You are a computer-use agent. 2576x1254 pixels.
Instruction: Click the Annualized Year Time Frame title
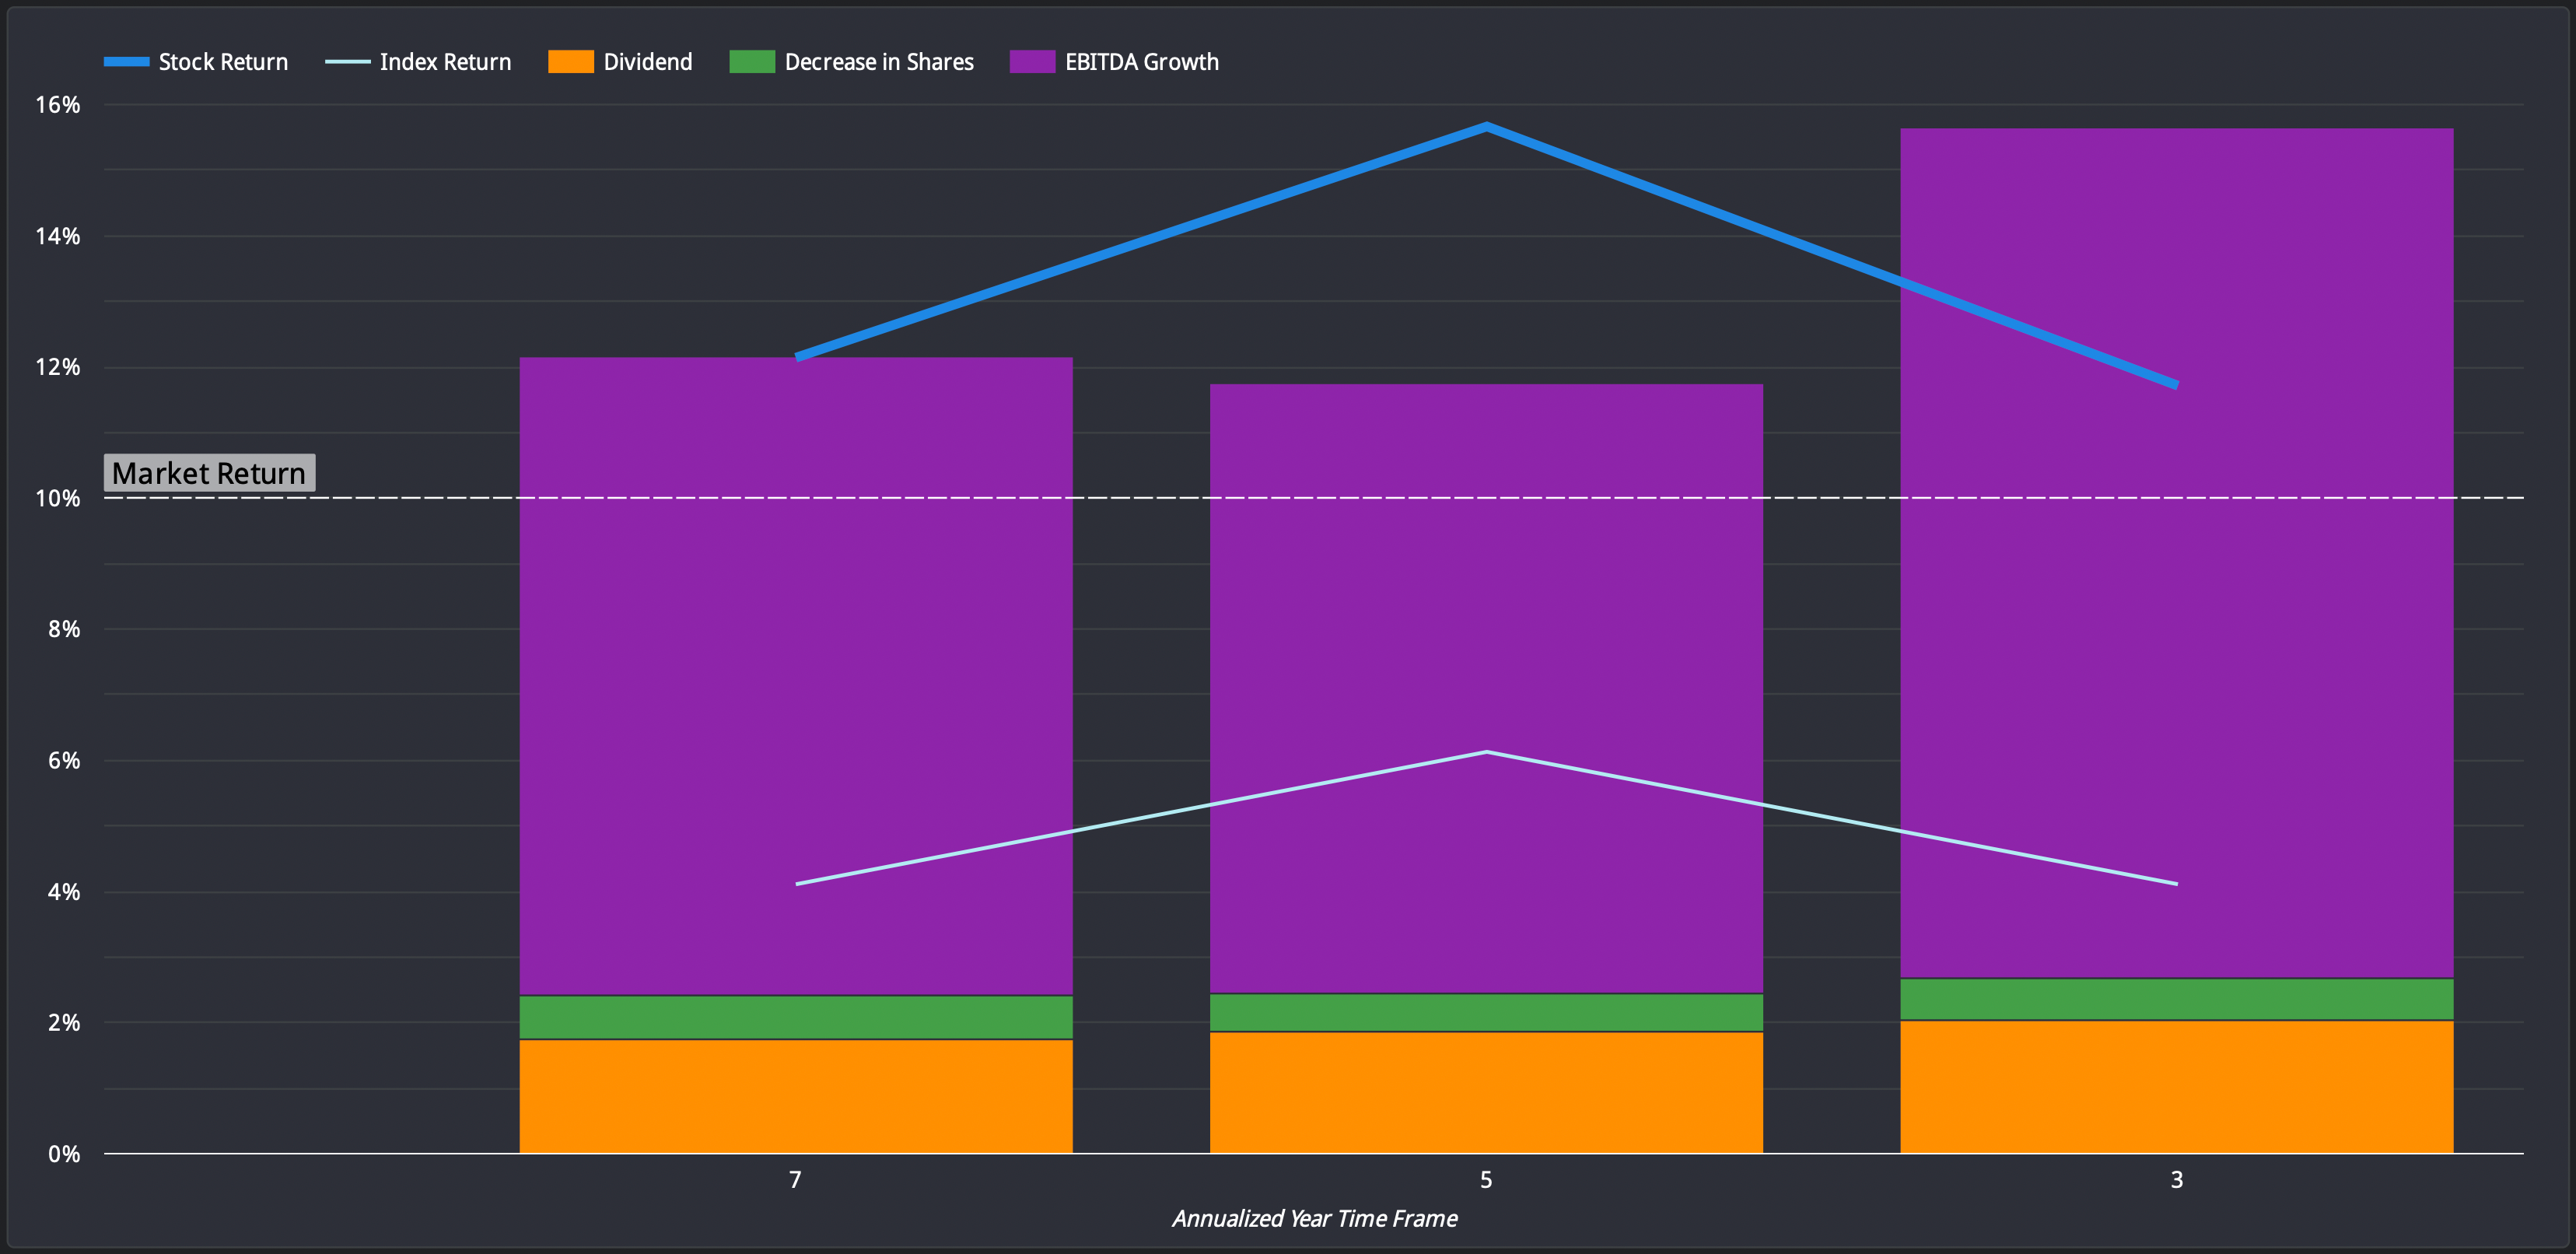[1314, 1218]
